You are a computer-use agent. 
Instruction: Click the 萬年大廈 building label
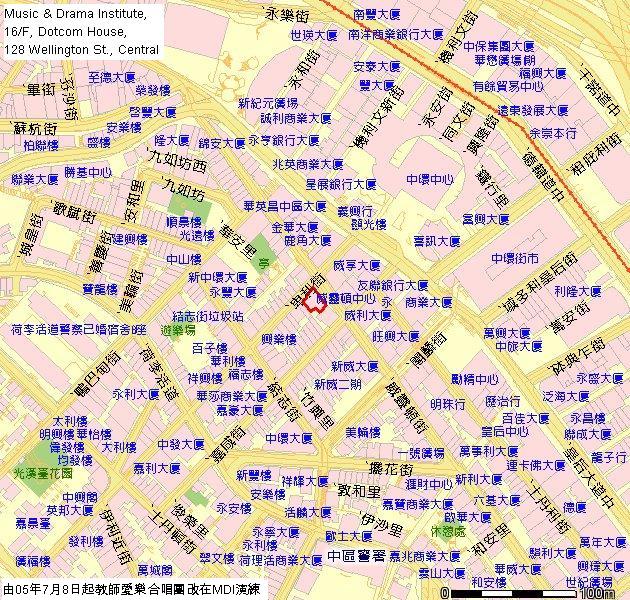coord(602,542)
